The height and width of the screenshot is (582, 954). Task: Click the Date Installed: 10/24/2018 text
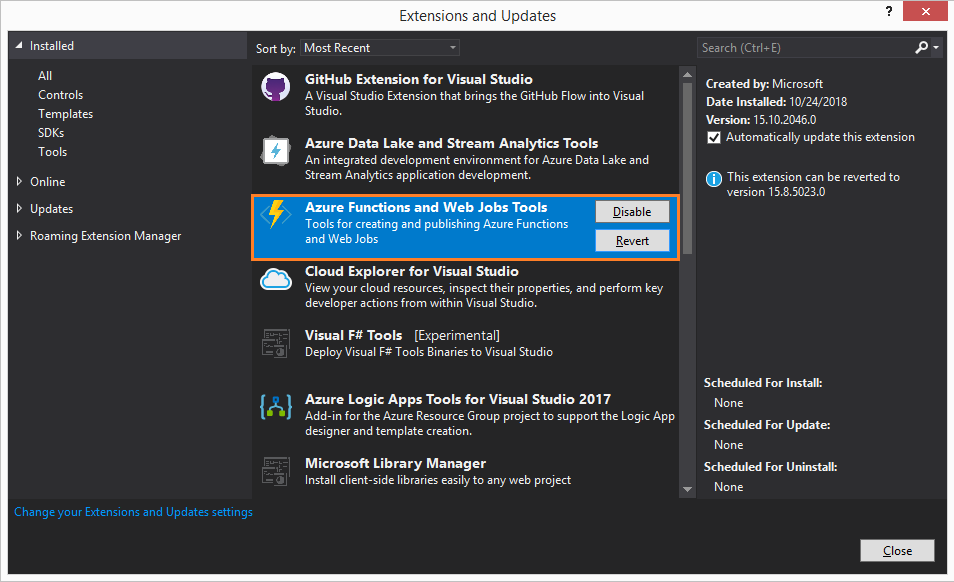tap(776, 102)
